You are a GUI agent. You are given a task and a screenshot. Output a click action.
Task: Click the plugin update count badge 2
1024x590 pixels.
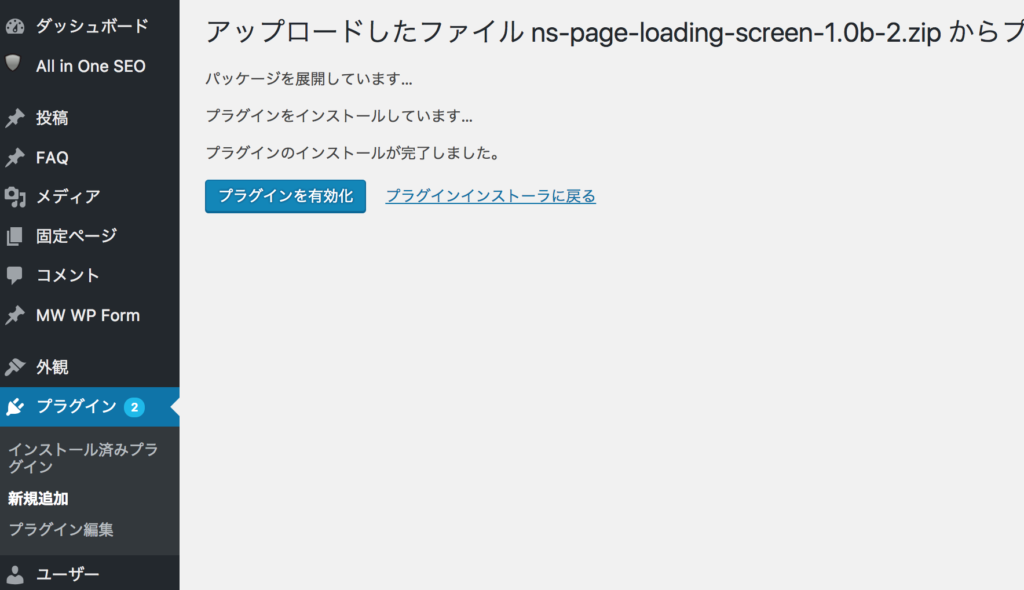[134, 407]
